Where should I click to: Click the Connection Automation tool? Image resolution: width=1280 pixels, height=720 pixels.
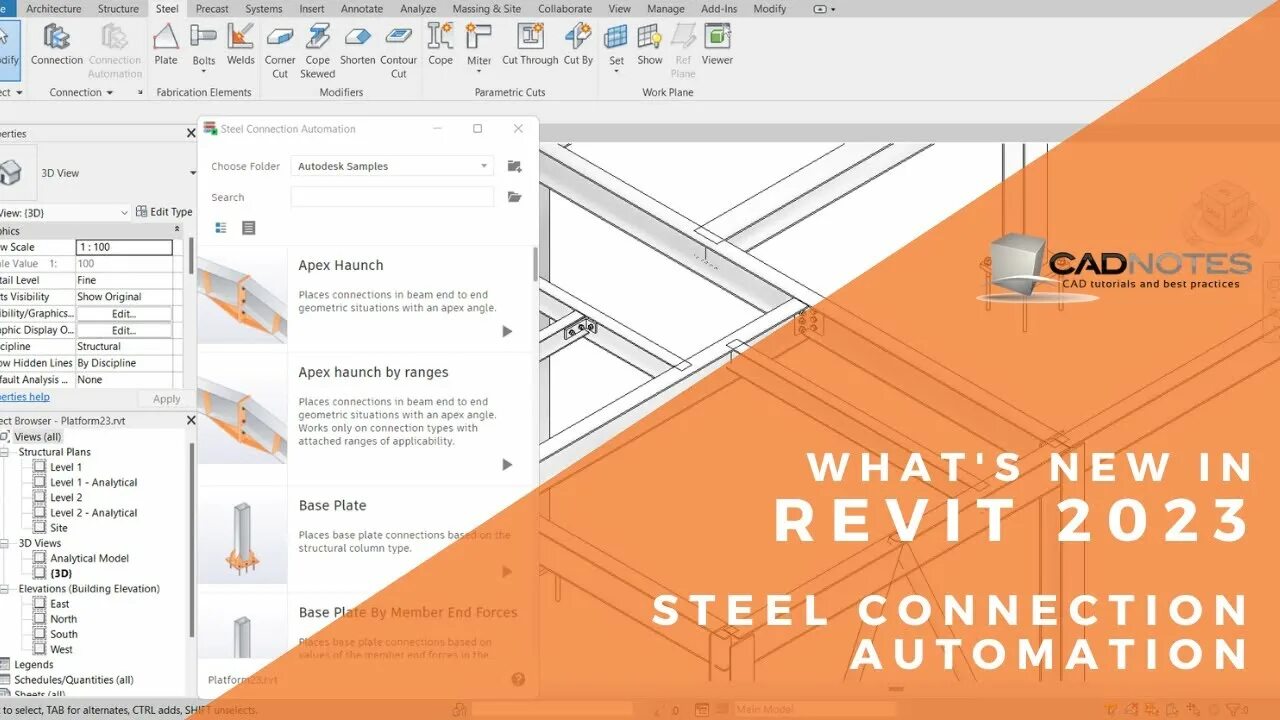click(x=115, y=50)
